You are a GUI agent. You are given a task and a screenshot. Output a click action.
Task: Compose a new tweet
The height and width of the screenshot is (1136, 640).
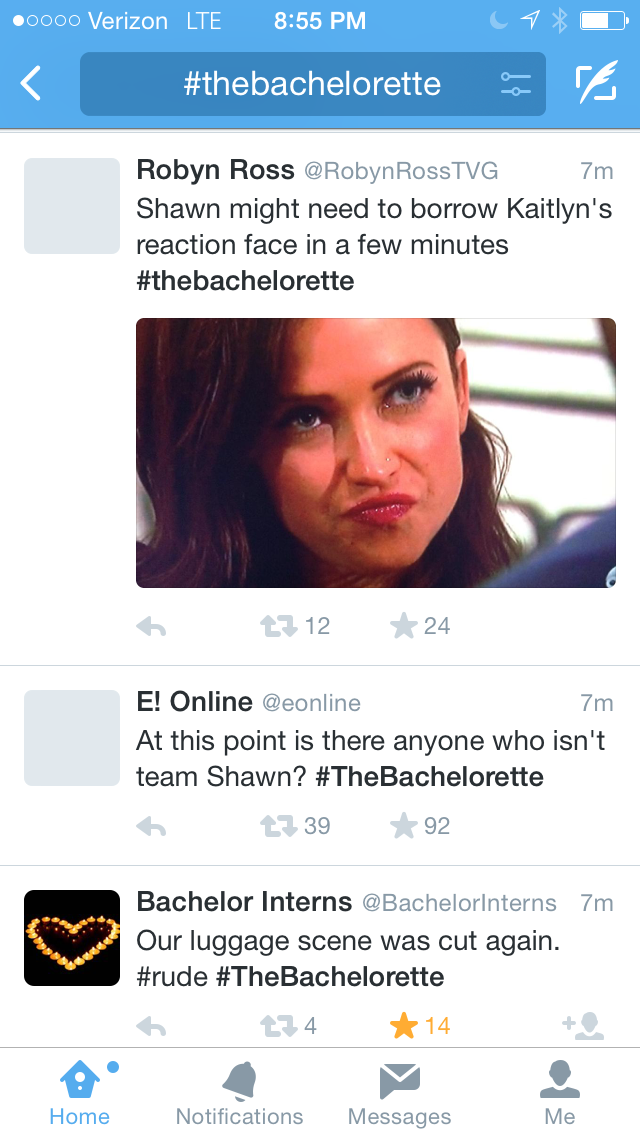pyautogui.click(x=596, y=84)
